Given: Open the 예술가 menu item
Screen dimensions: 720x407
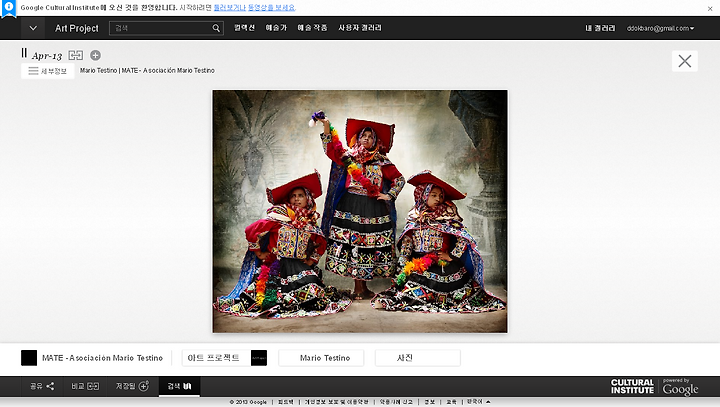Looking at the screenshot, I should pyautogui.click(x=276, y=28).
